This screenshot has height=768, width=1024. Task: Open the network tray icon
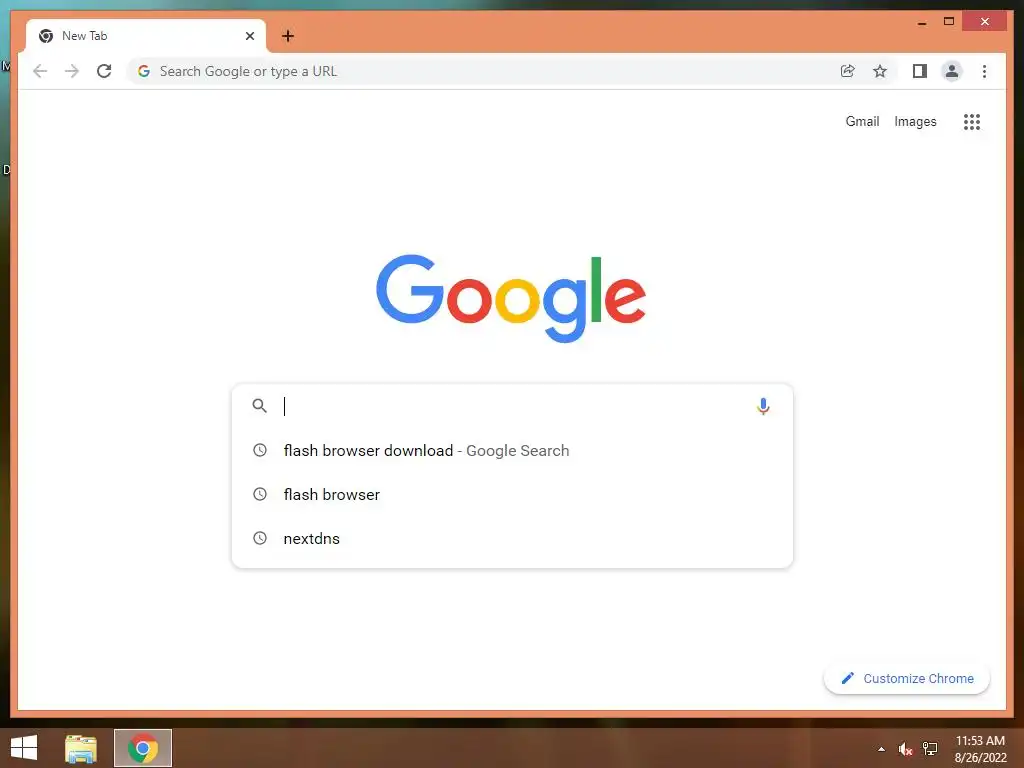(931, 749)
